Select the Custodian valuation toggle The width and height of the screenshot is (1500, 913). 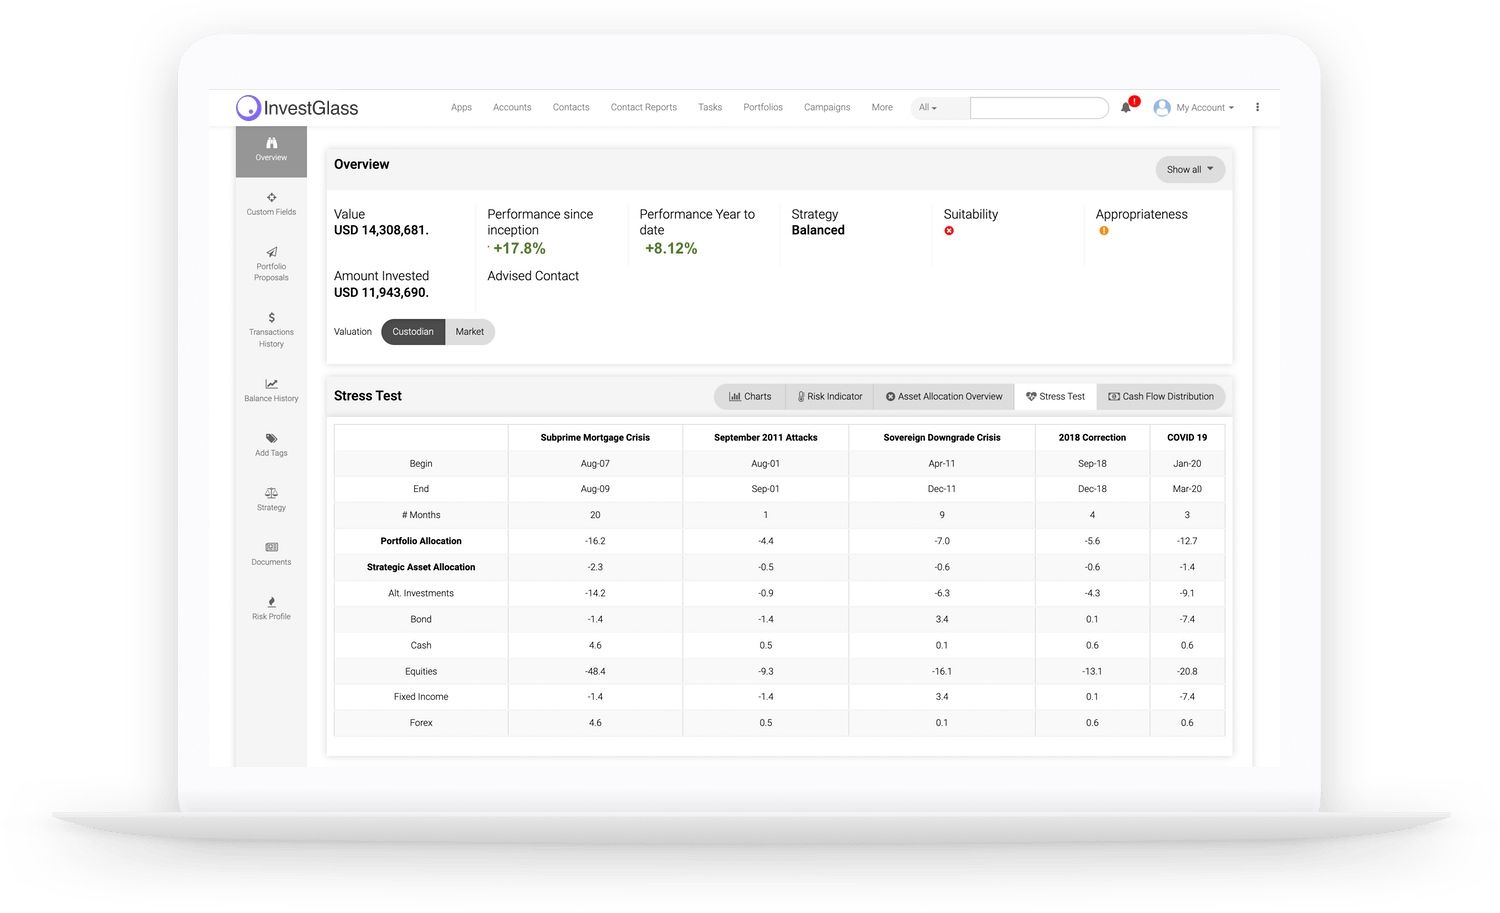coord(412,331)
